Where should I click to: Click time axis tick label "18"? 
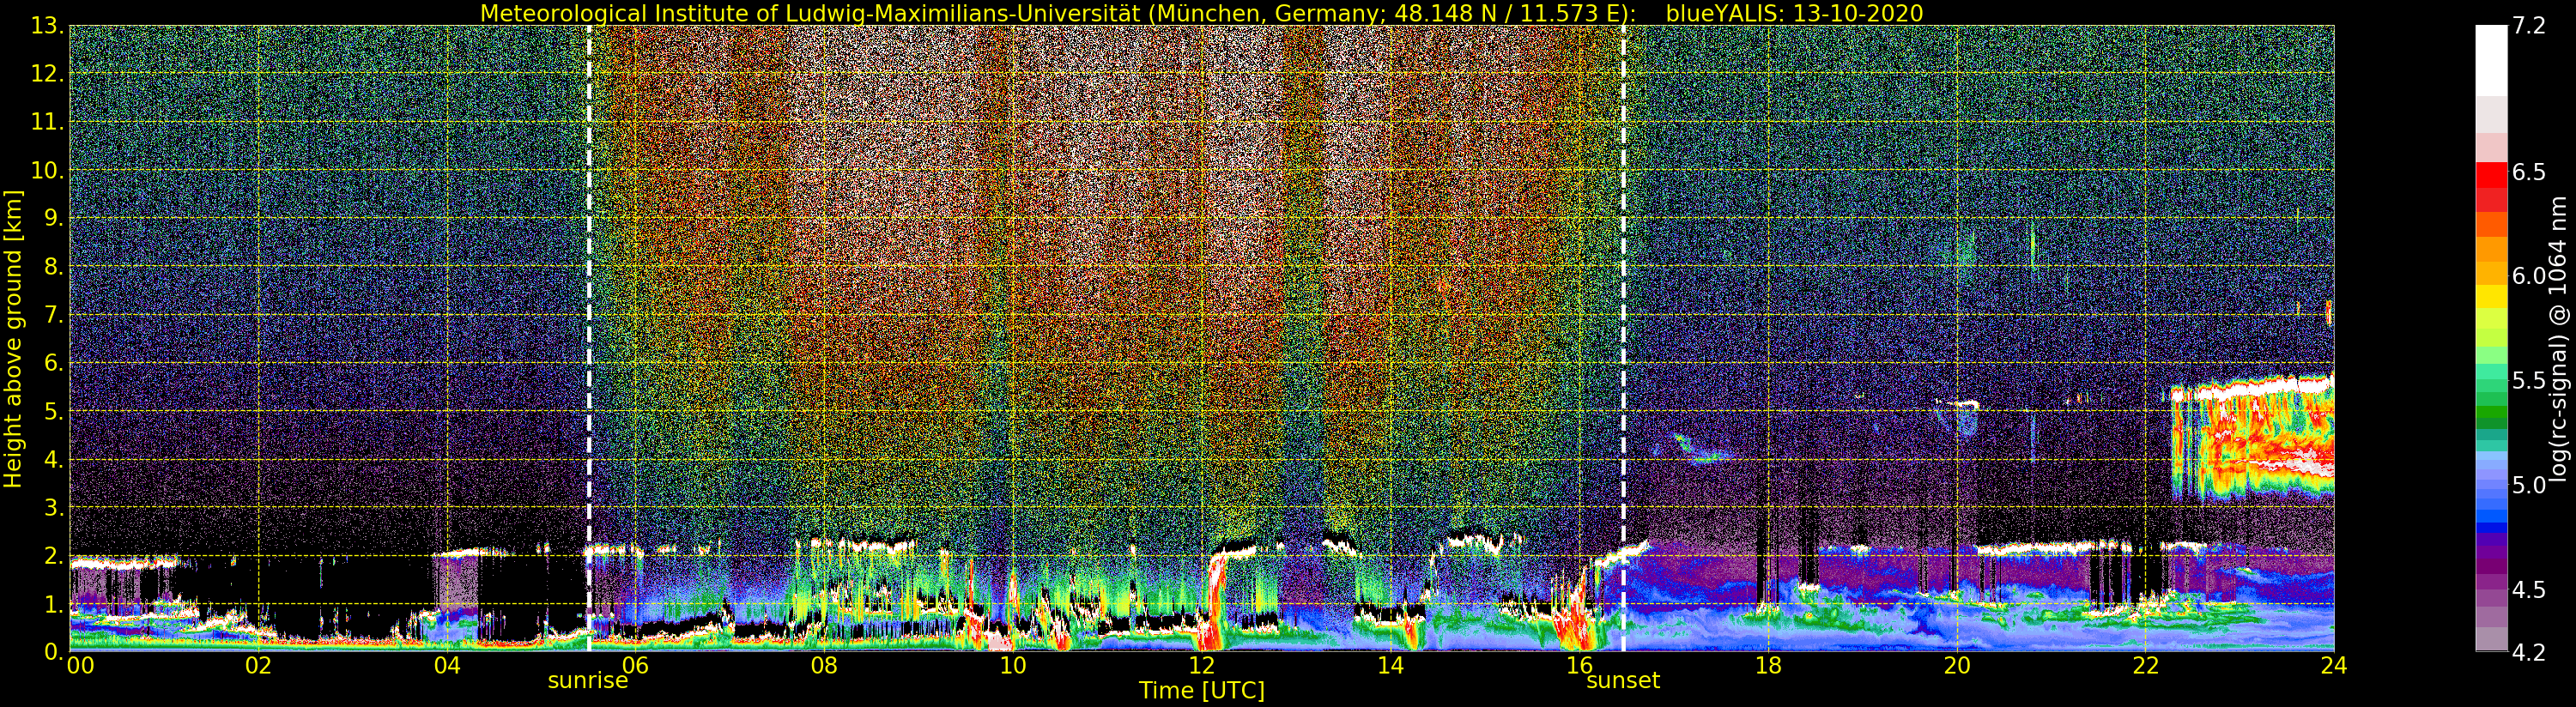coord(1768,665)
